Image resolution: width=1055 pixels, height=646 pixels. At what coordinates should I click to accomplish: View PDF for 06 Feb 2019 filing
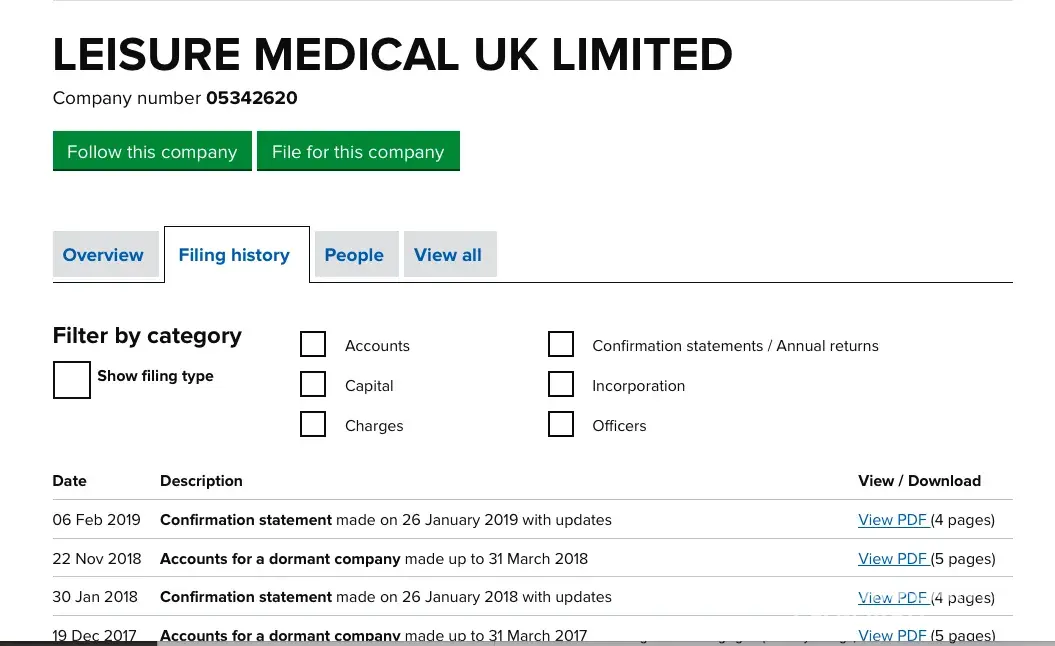tap(893, 520)
